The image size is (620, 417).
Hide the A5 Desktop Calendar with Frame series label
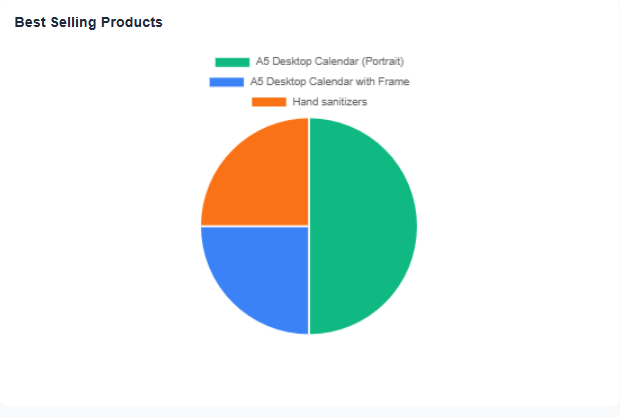(x=329, y=82)
